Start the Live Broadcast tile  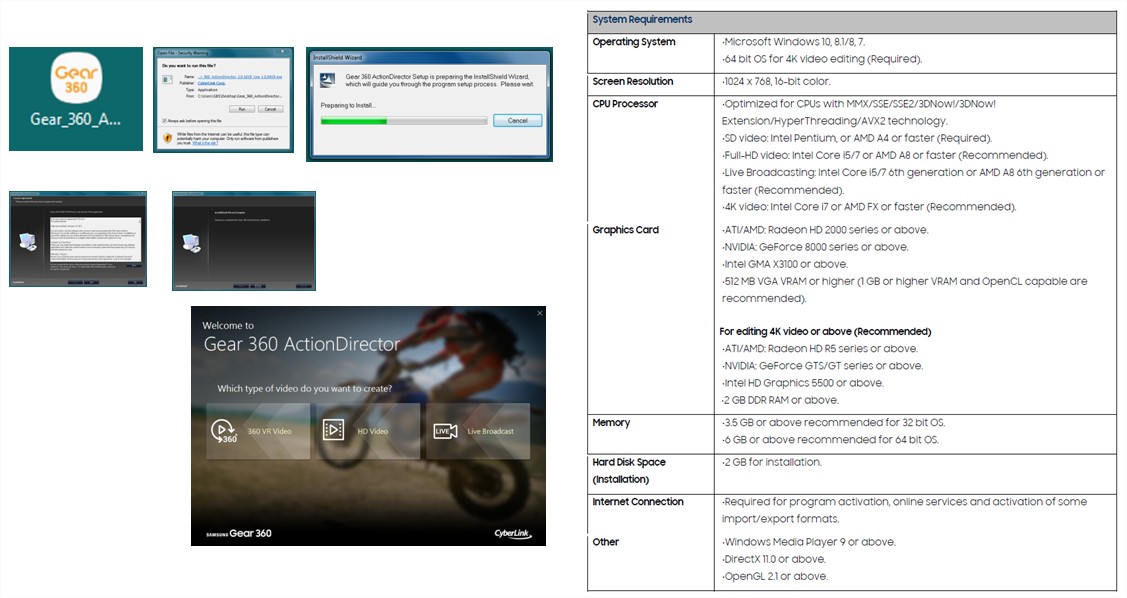coord(478,431)
